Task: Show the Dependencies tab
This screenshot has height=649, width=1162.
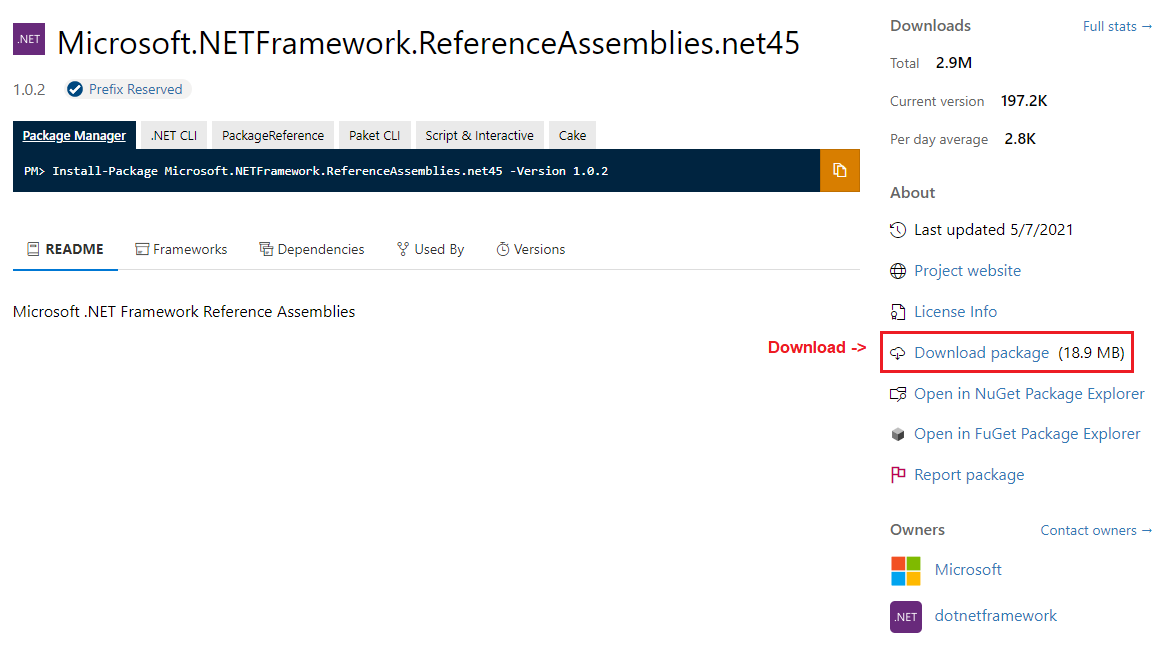Action: (x=311, y=249)
